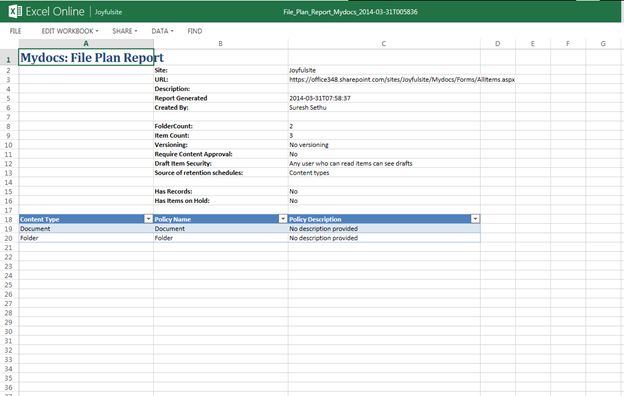
Task: Select row 20 header
Action: pos(9,238)
